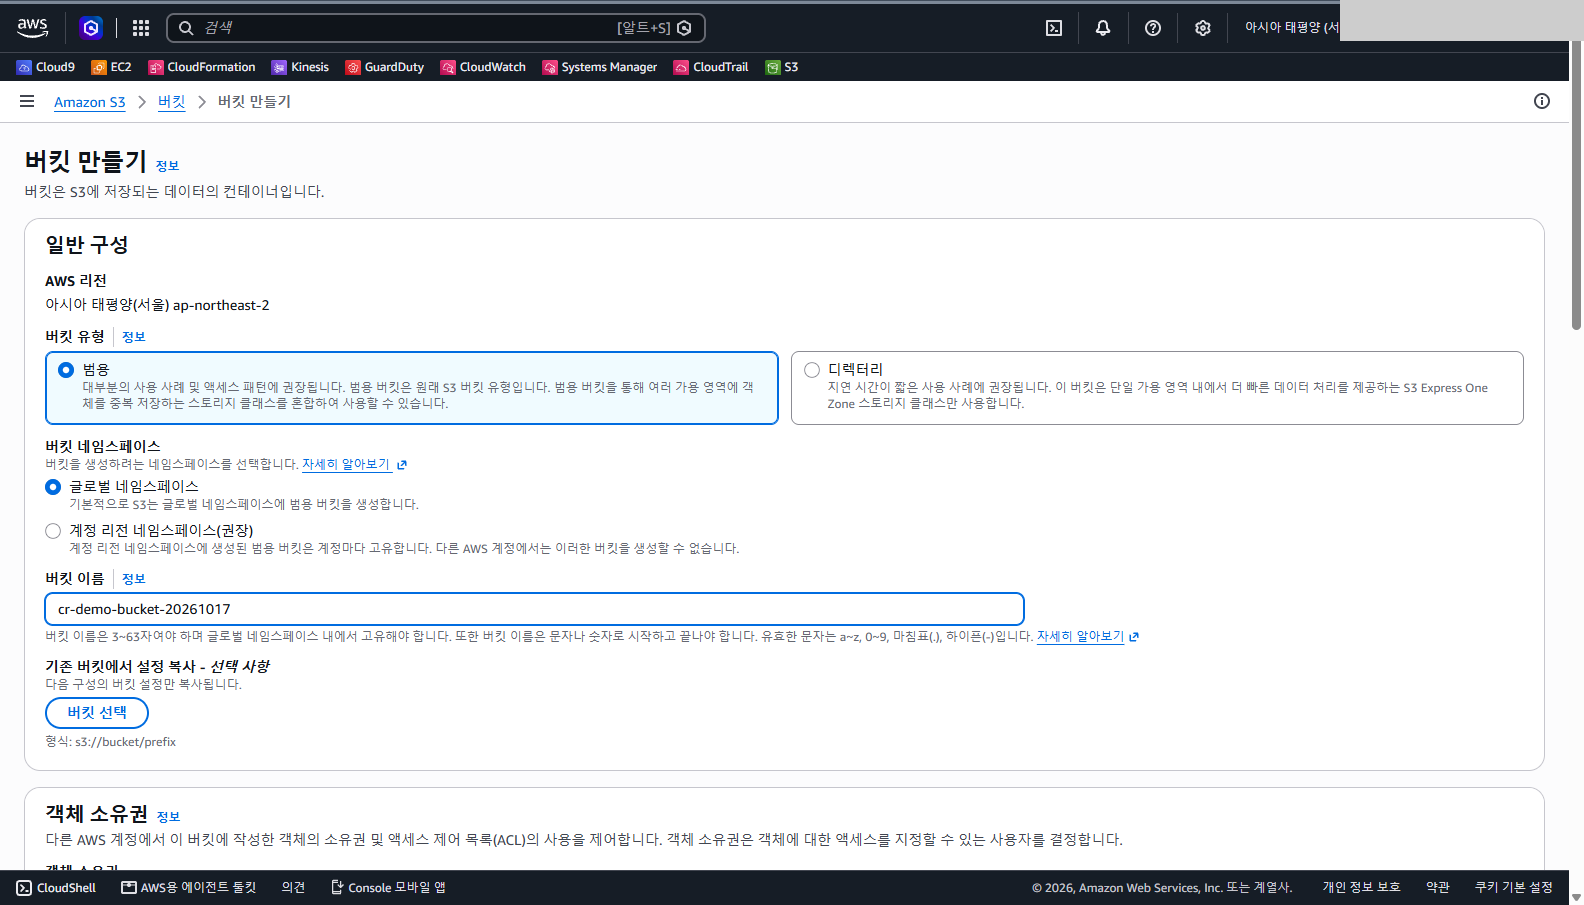The image size is (1584, 905).
Task: Open Systems Manager service shortcut
Action: (x=600, y=67)
